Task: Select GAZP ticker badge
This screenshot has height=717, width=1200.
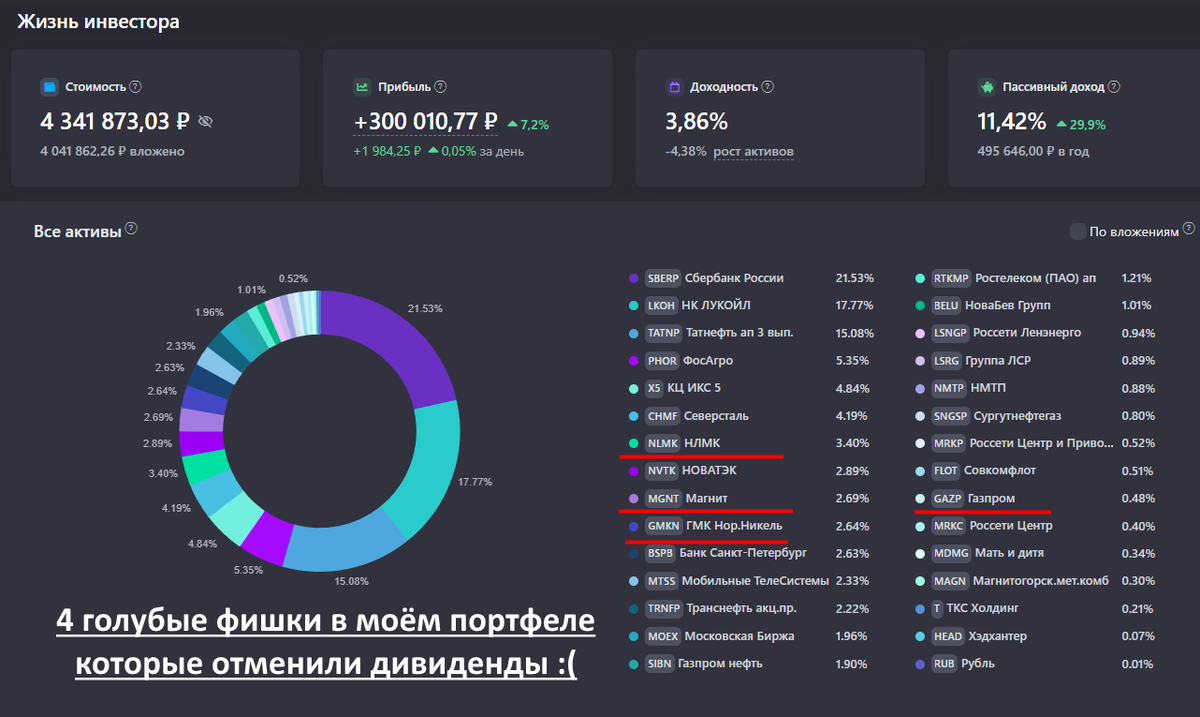Action: click(x=947, y=498)
